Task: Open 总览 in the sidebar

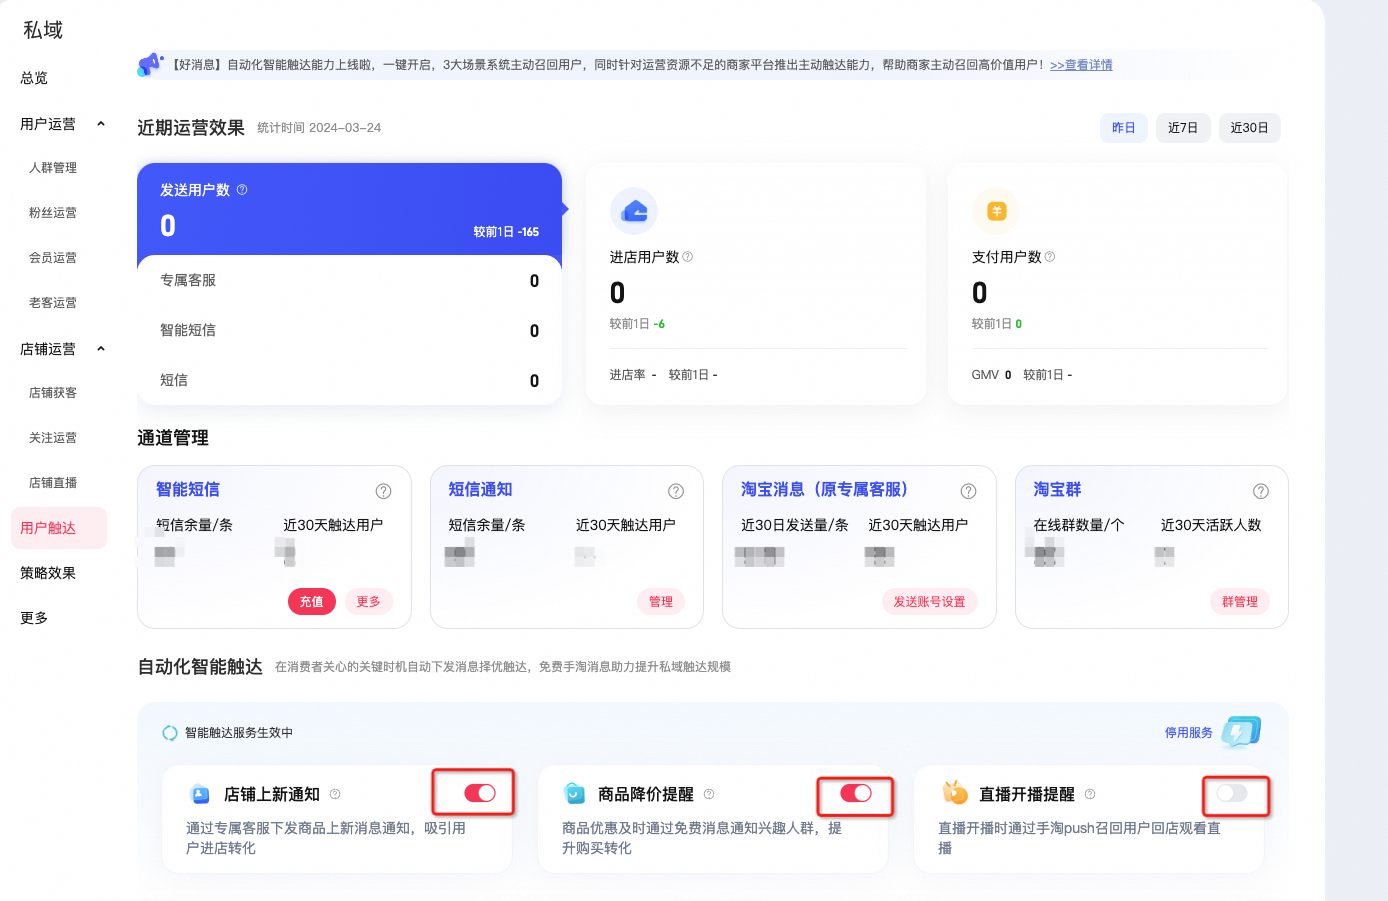Action: click(x=34, y=78)
